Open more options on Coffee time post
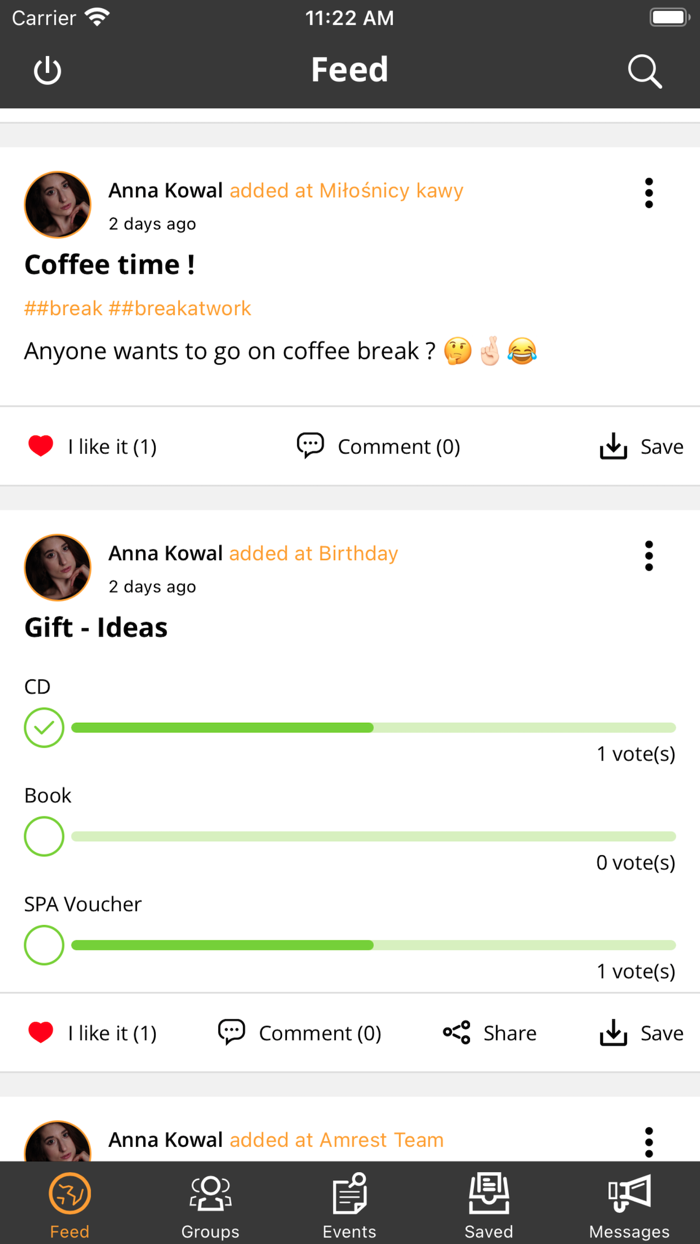Image resolution: width=700 pixels, height=1244 pixels. 649,193
